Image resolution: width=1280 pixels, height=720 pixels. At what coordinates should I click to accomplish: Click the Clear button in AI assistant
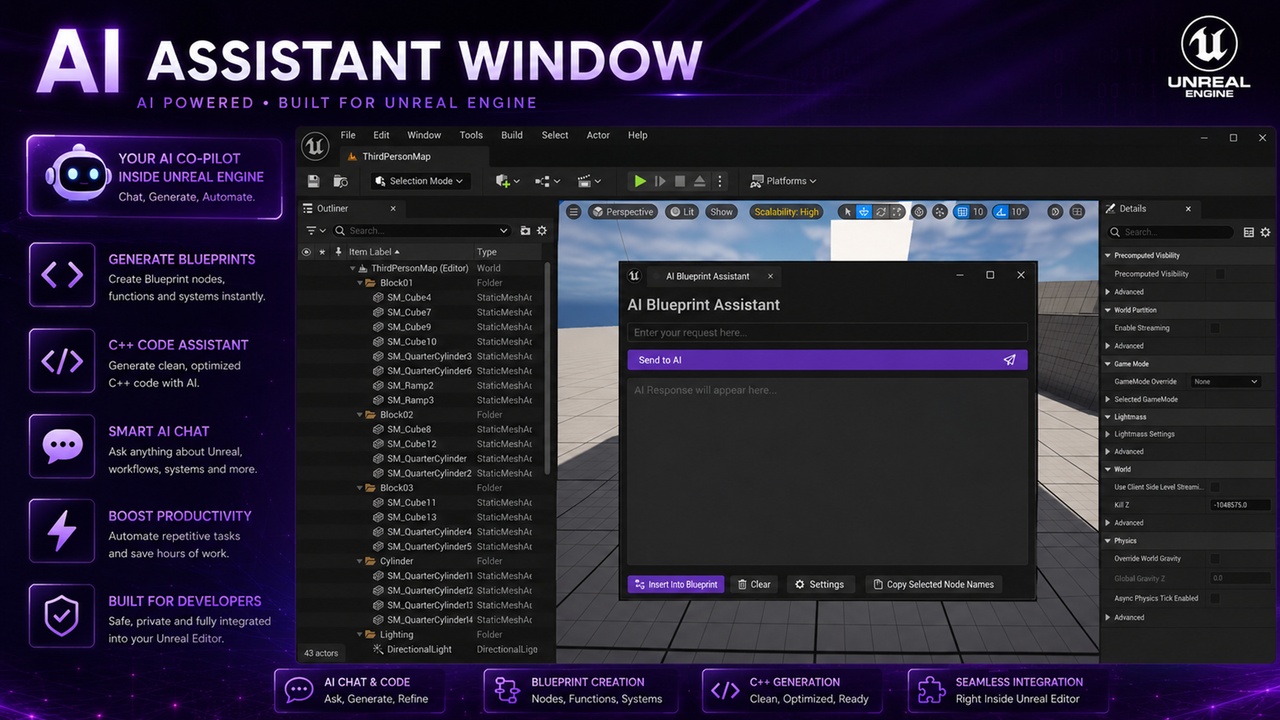pos(753,584)
